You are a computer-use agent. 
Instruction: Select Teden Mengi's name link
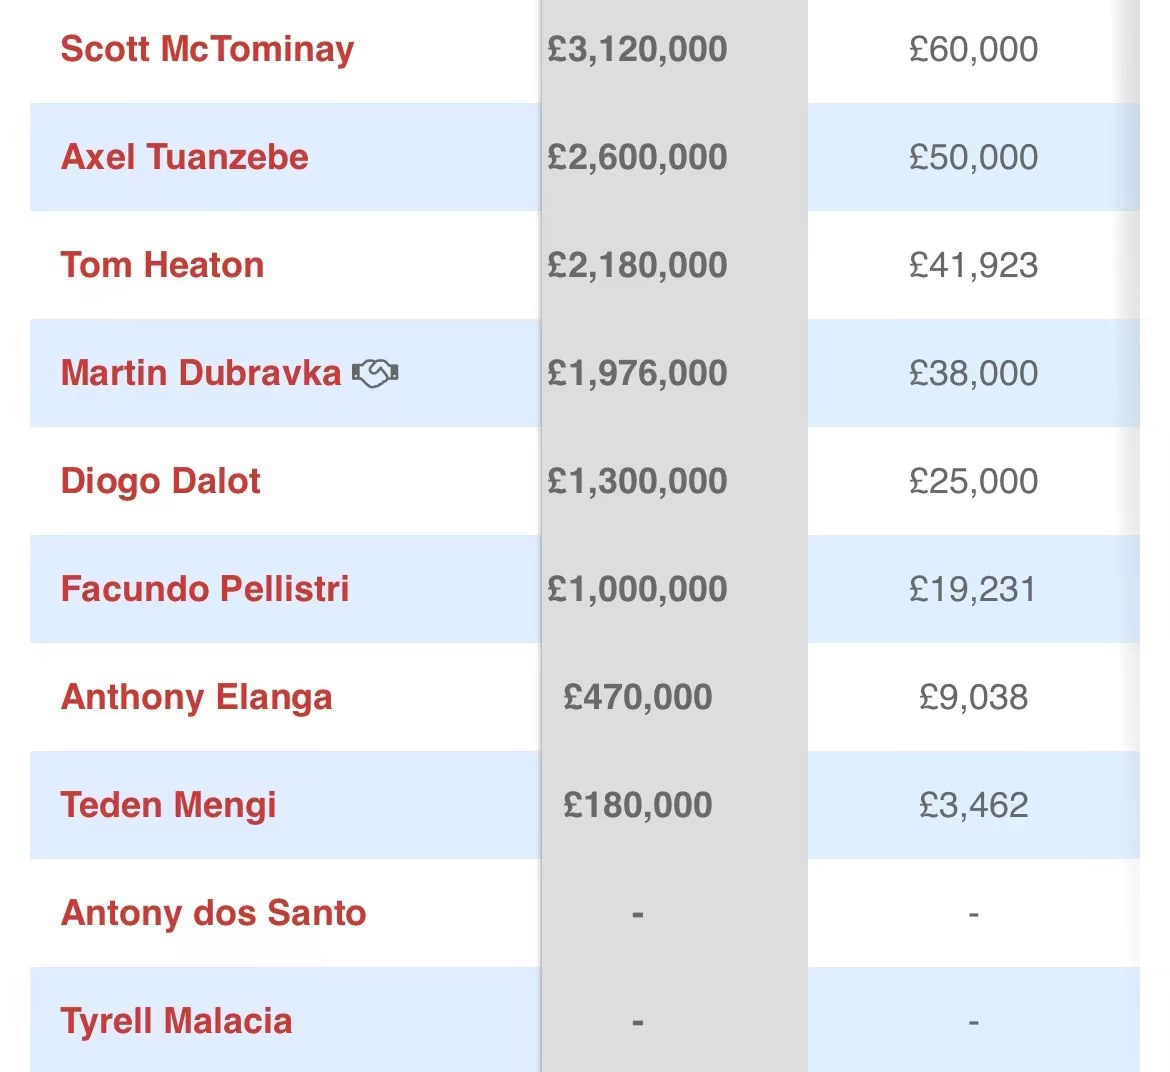168,805
